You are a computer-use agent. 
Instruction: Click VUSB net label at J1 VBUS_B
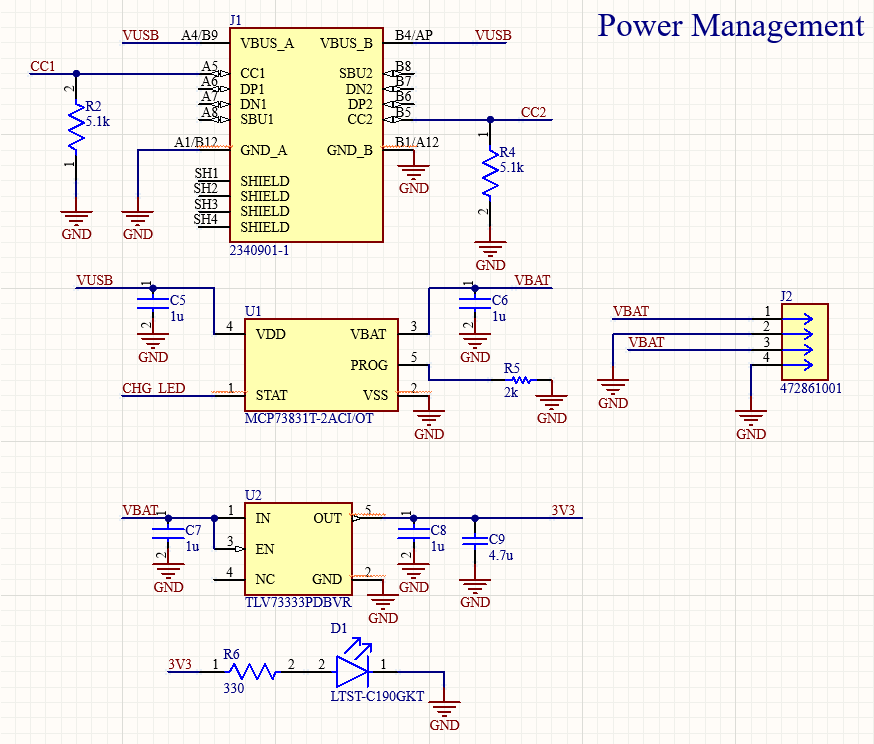(x=493, y=35)
